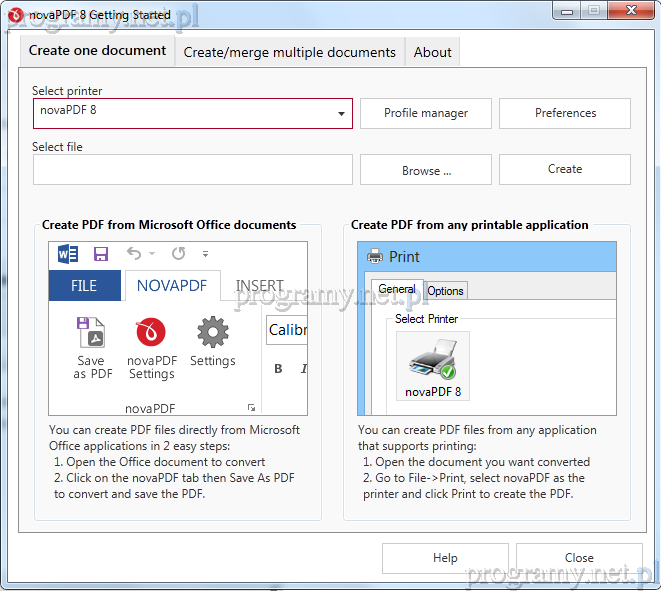Click the Settings gear icon
Viewport: 661px width, 591px height.
coord(212,333)
